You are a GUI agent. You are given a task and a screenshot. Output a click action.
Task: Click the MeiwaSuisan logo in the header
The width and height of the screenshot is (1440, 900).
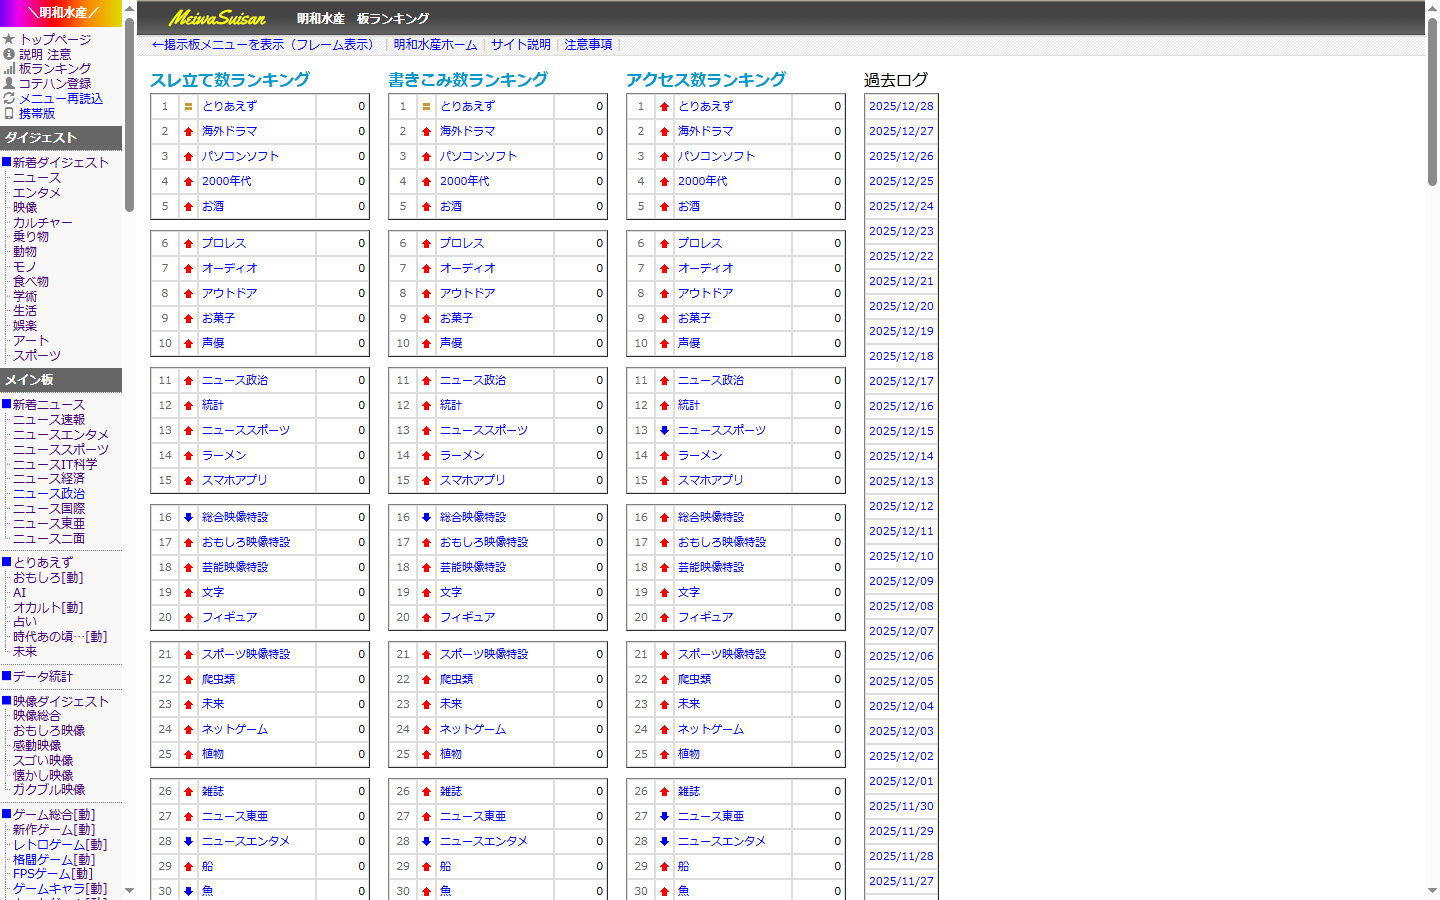217,18
